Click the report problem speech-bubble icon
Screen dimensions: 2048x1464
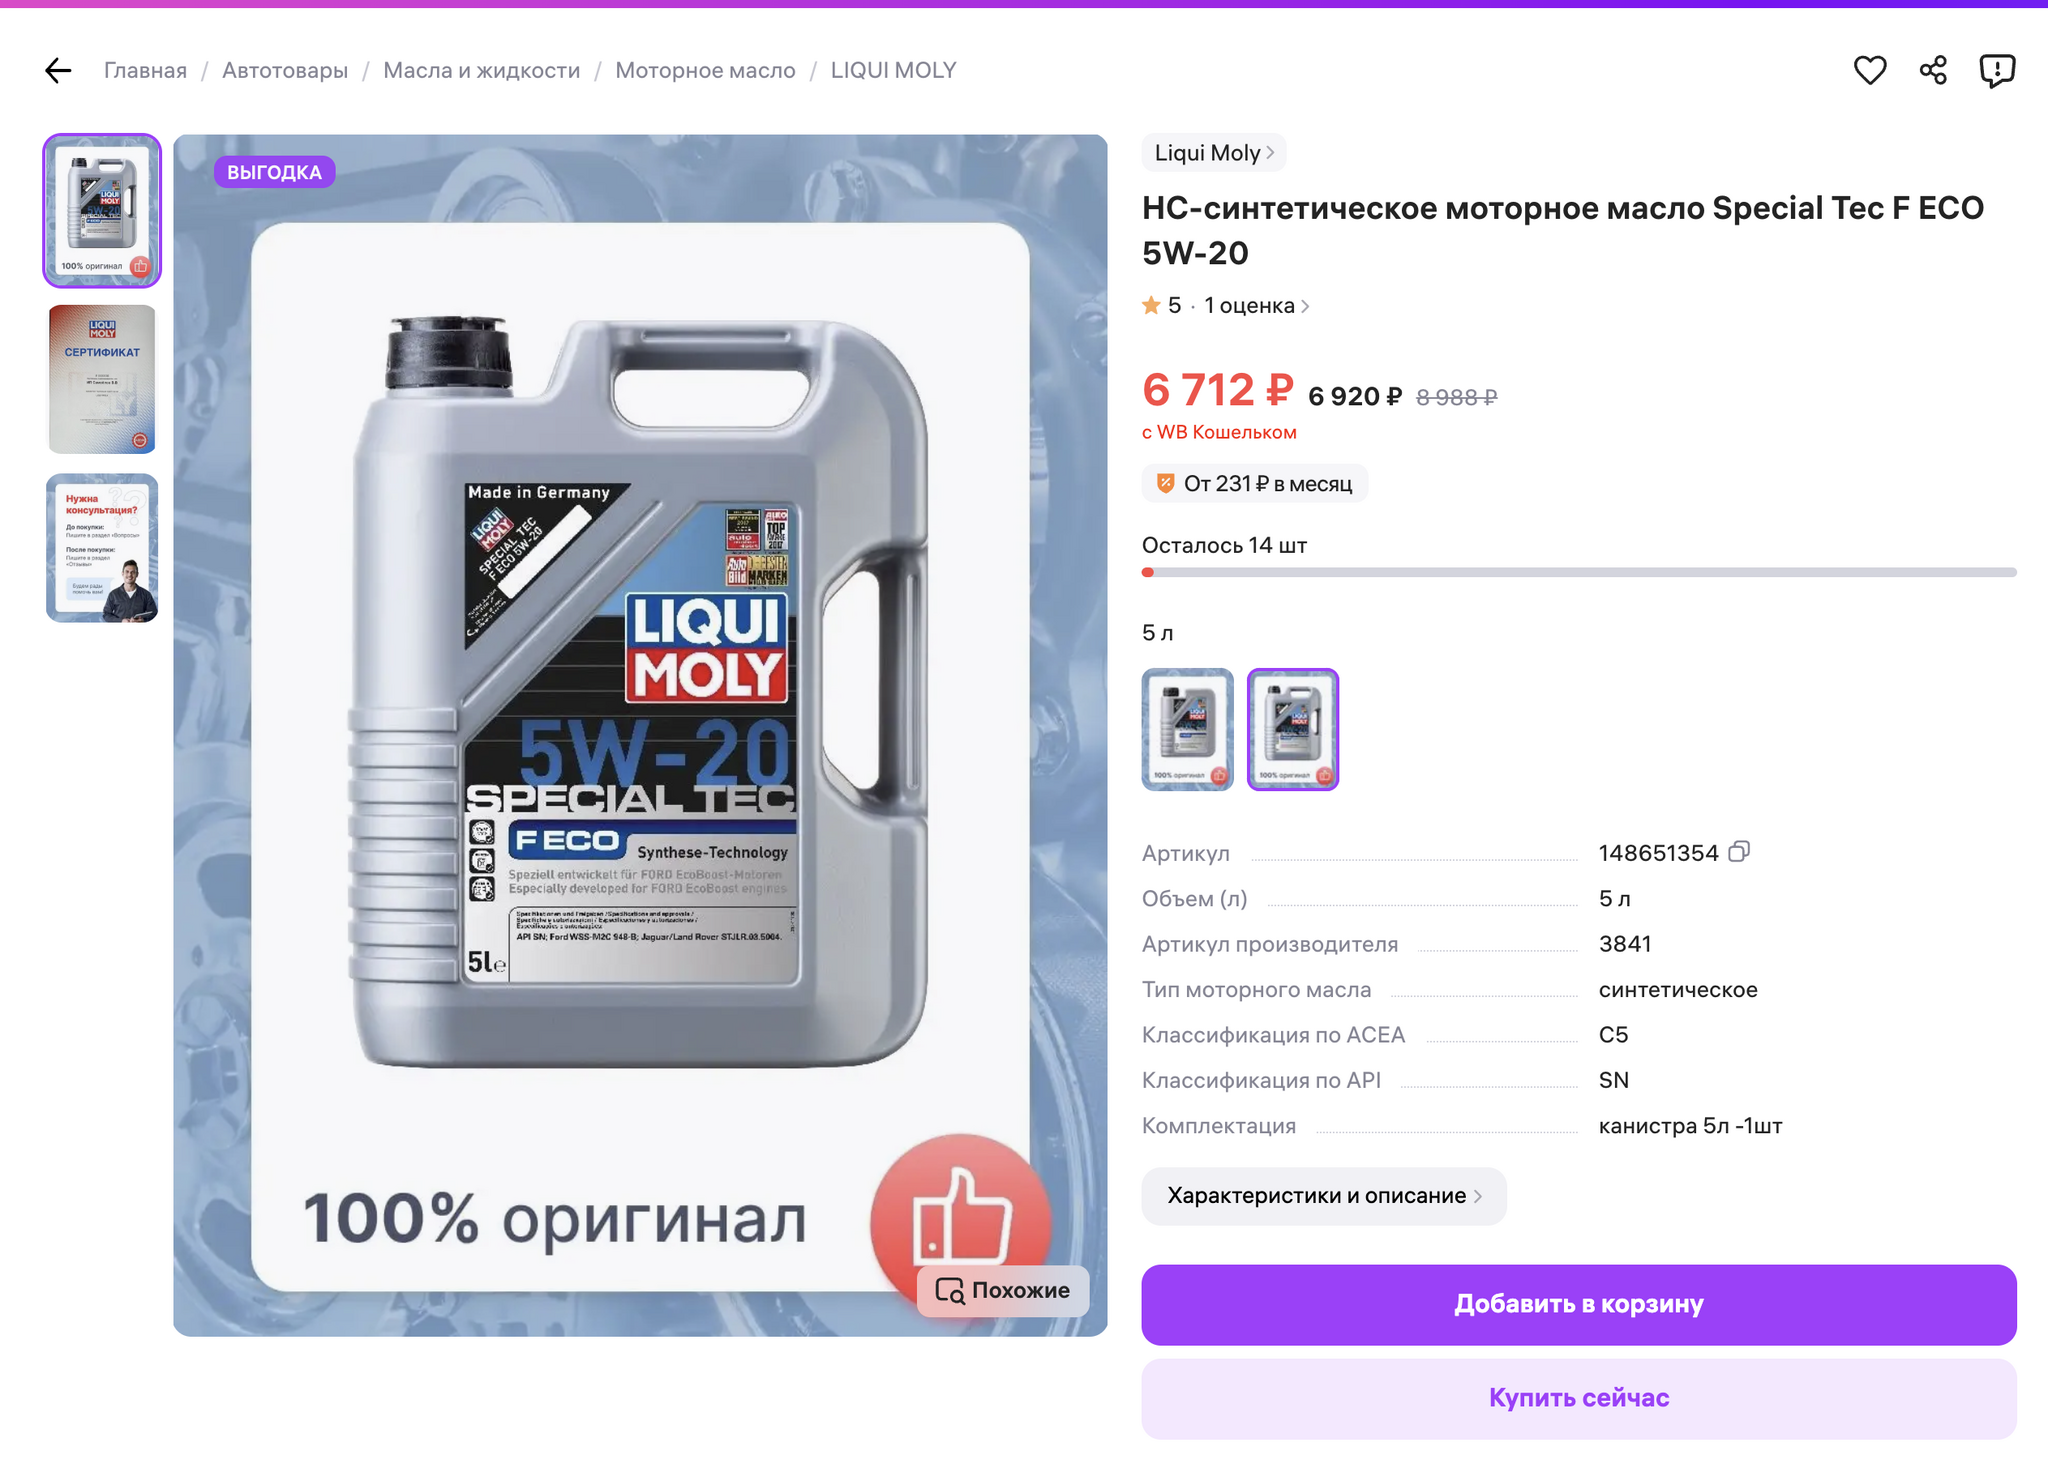pos(1996,70)
